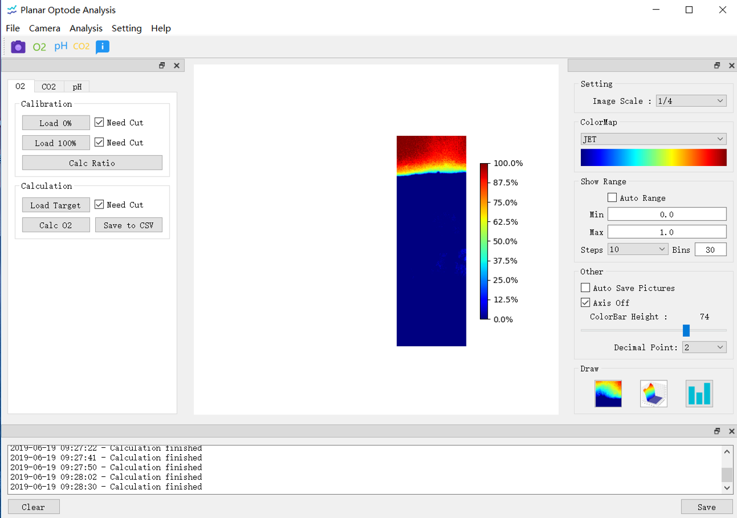Close the right Setting panel

(731, 65)
